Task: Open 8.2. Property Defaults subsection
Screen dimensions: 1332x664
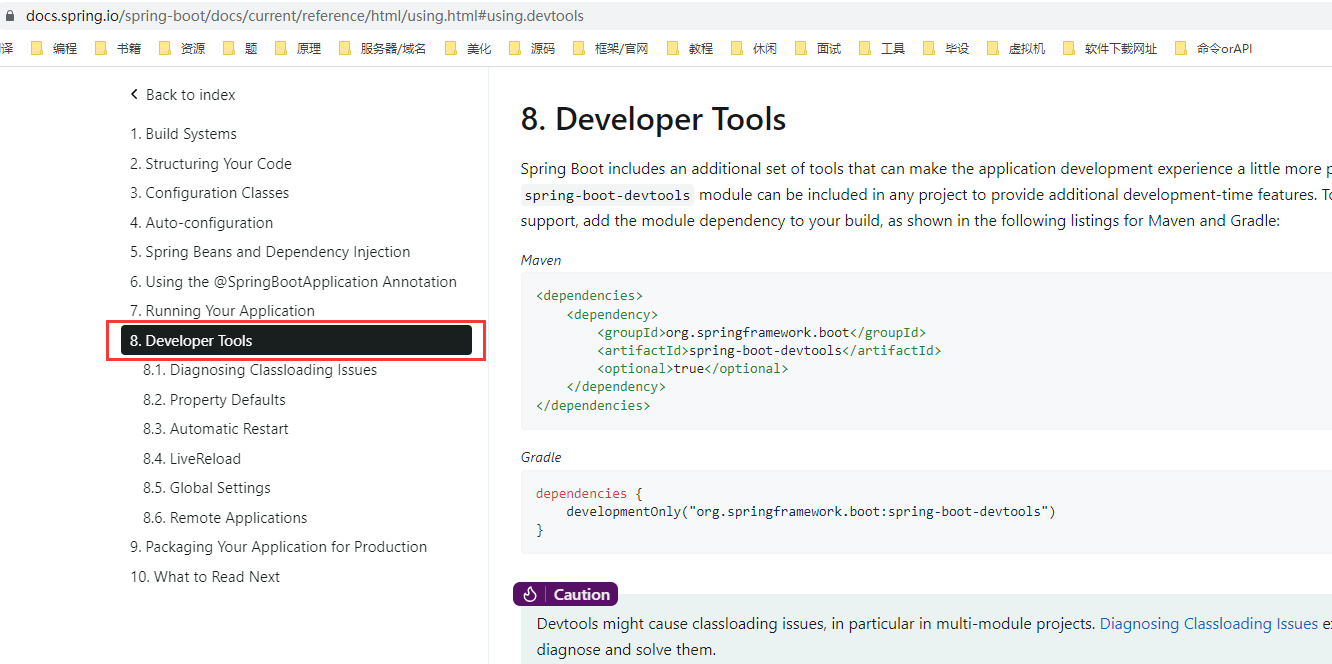Action: pyautogui.click(x=214, y=400)
